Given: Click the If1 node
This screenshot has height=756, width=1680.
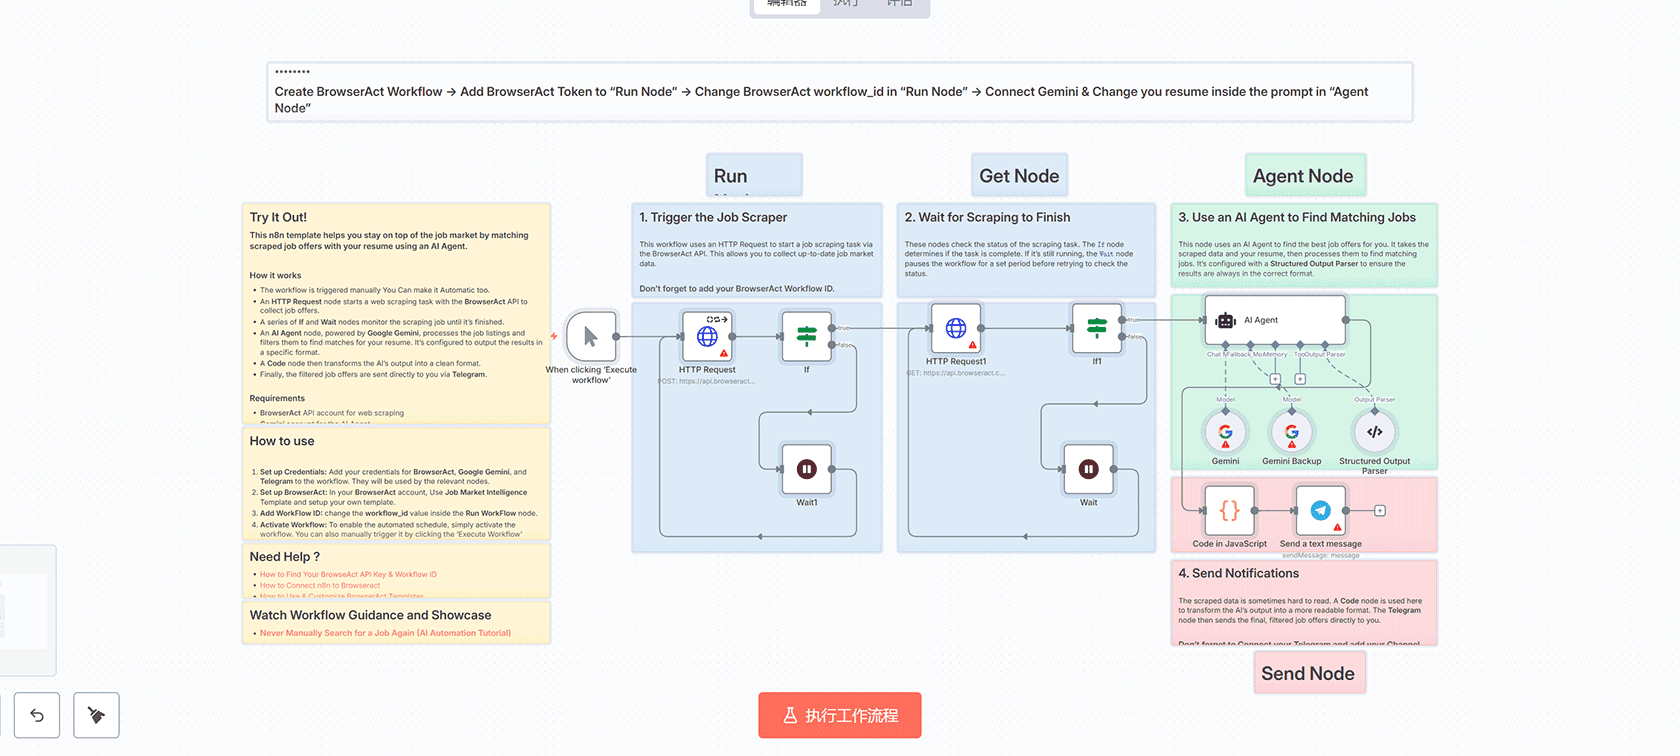Looking at the screenshot, I should tap(1096, 328).
